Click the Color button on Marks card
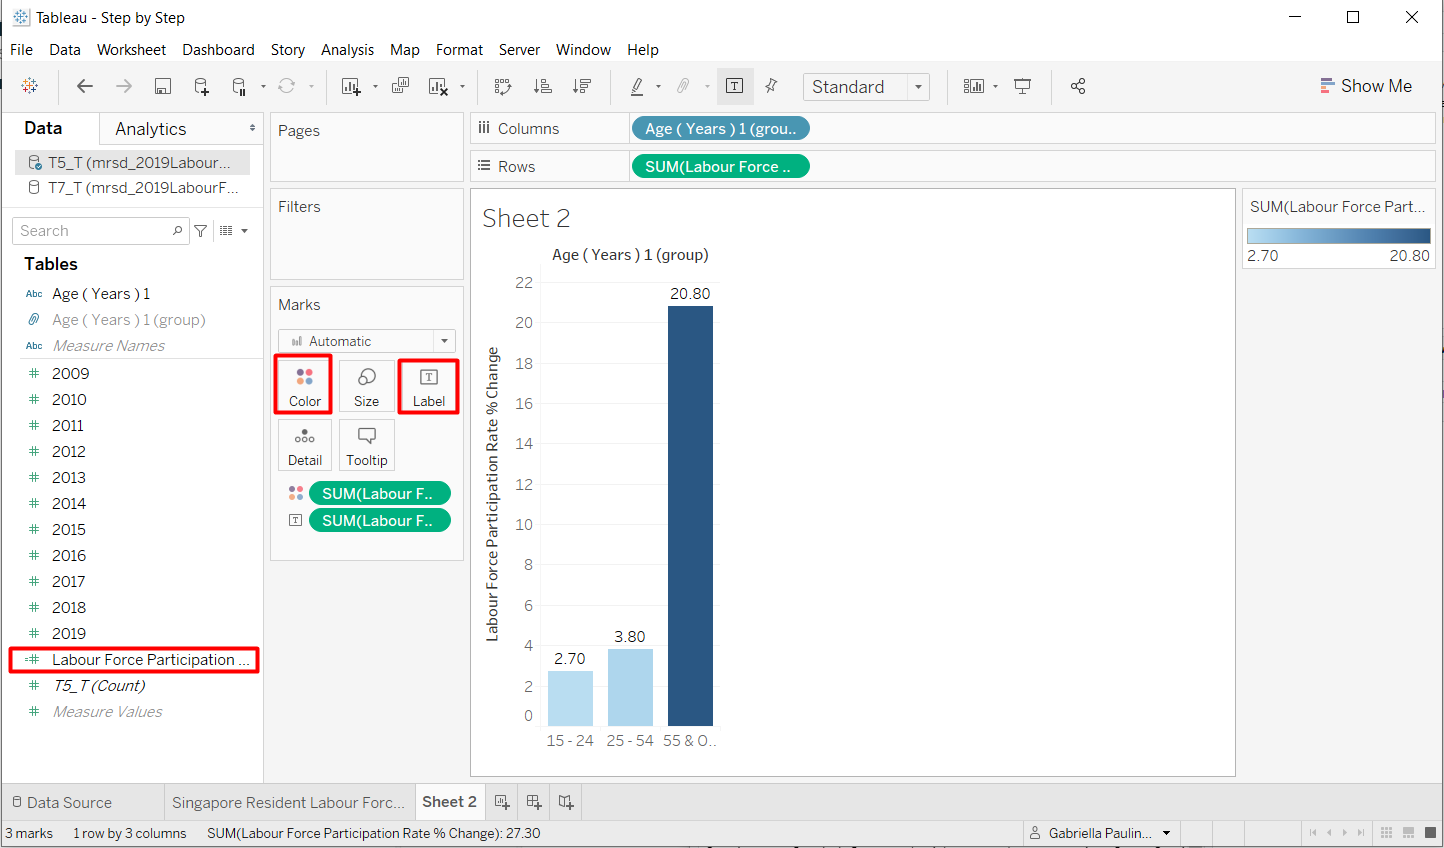This screenshot has width=1444, height=848. pos(305,386)
